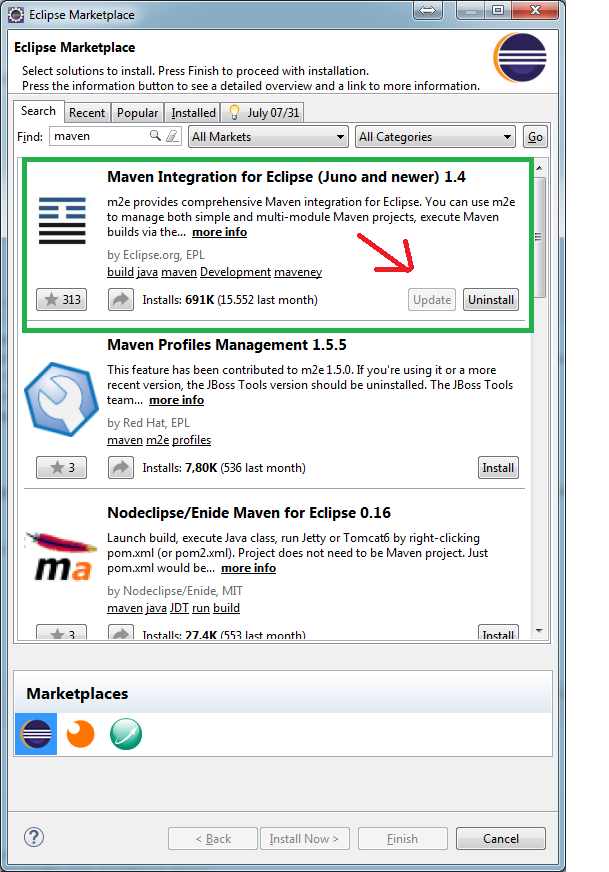This screenshot has height=872, width=609.
Task: Click Cancel at dialog bottom
Action: [501, 839]
